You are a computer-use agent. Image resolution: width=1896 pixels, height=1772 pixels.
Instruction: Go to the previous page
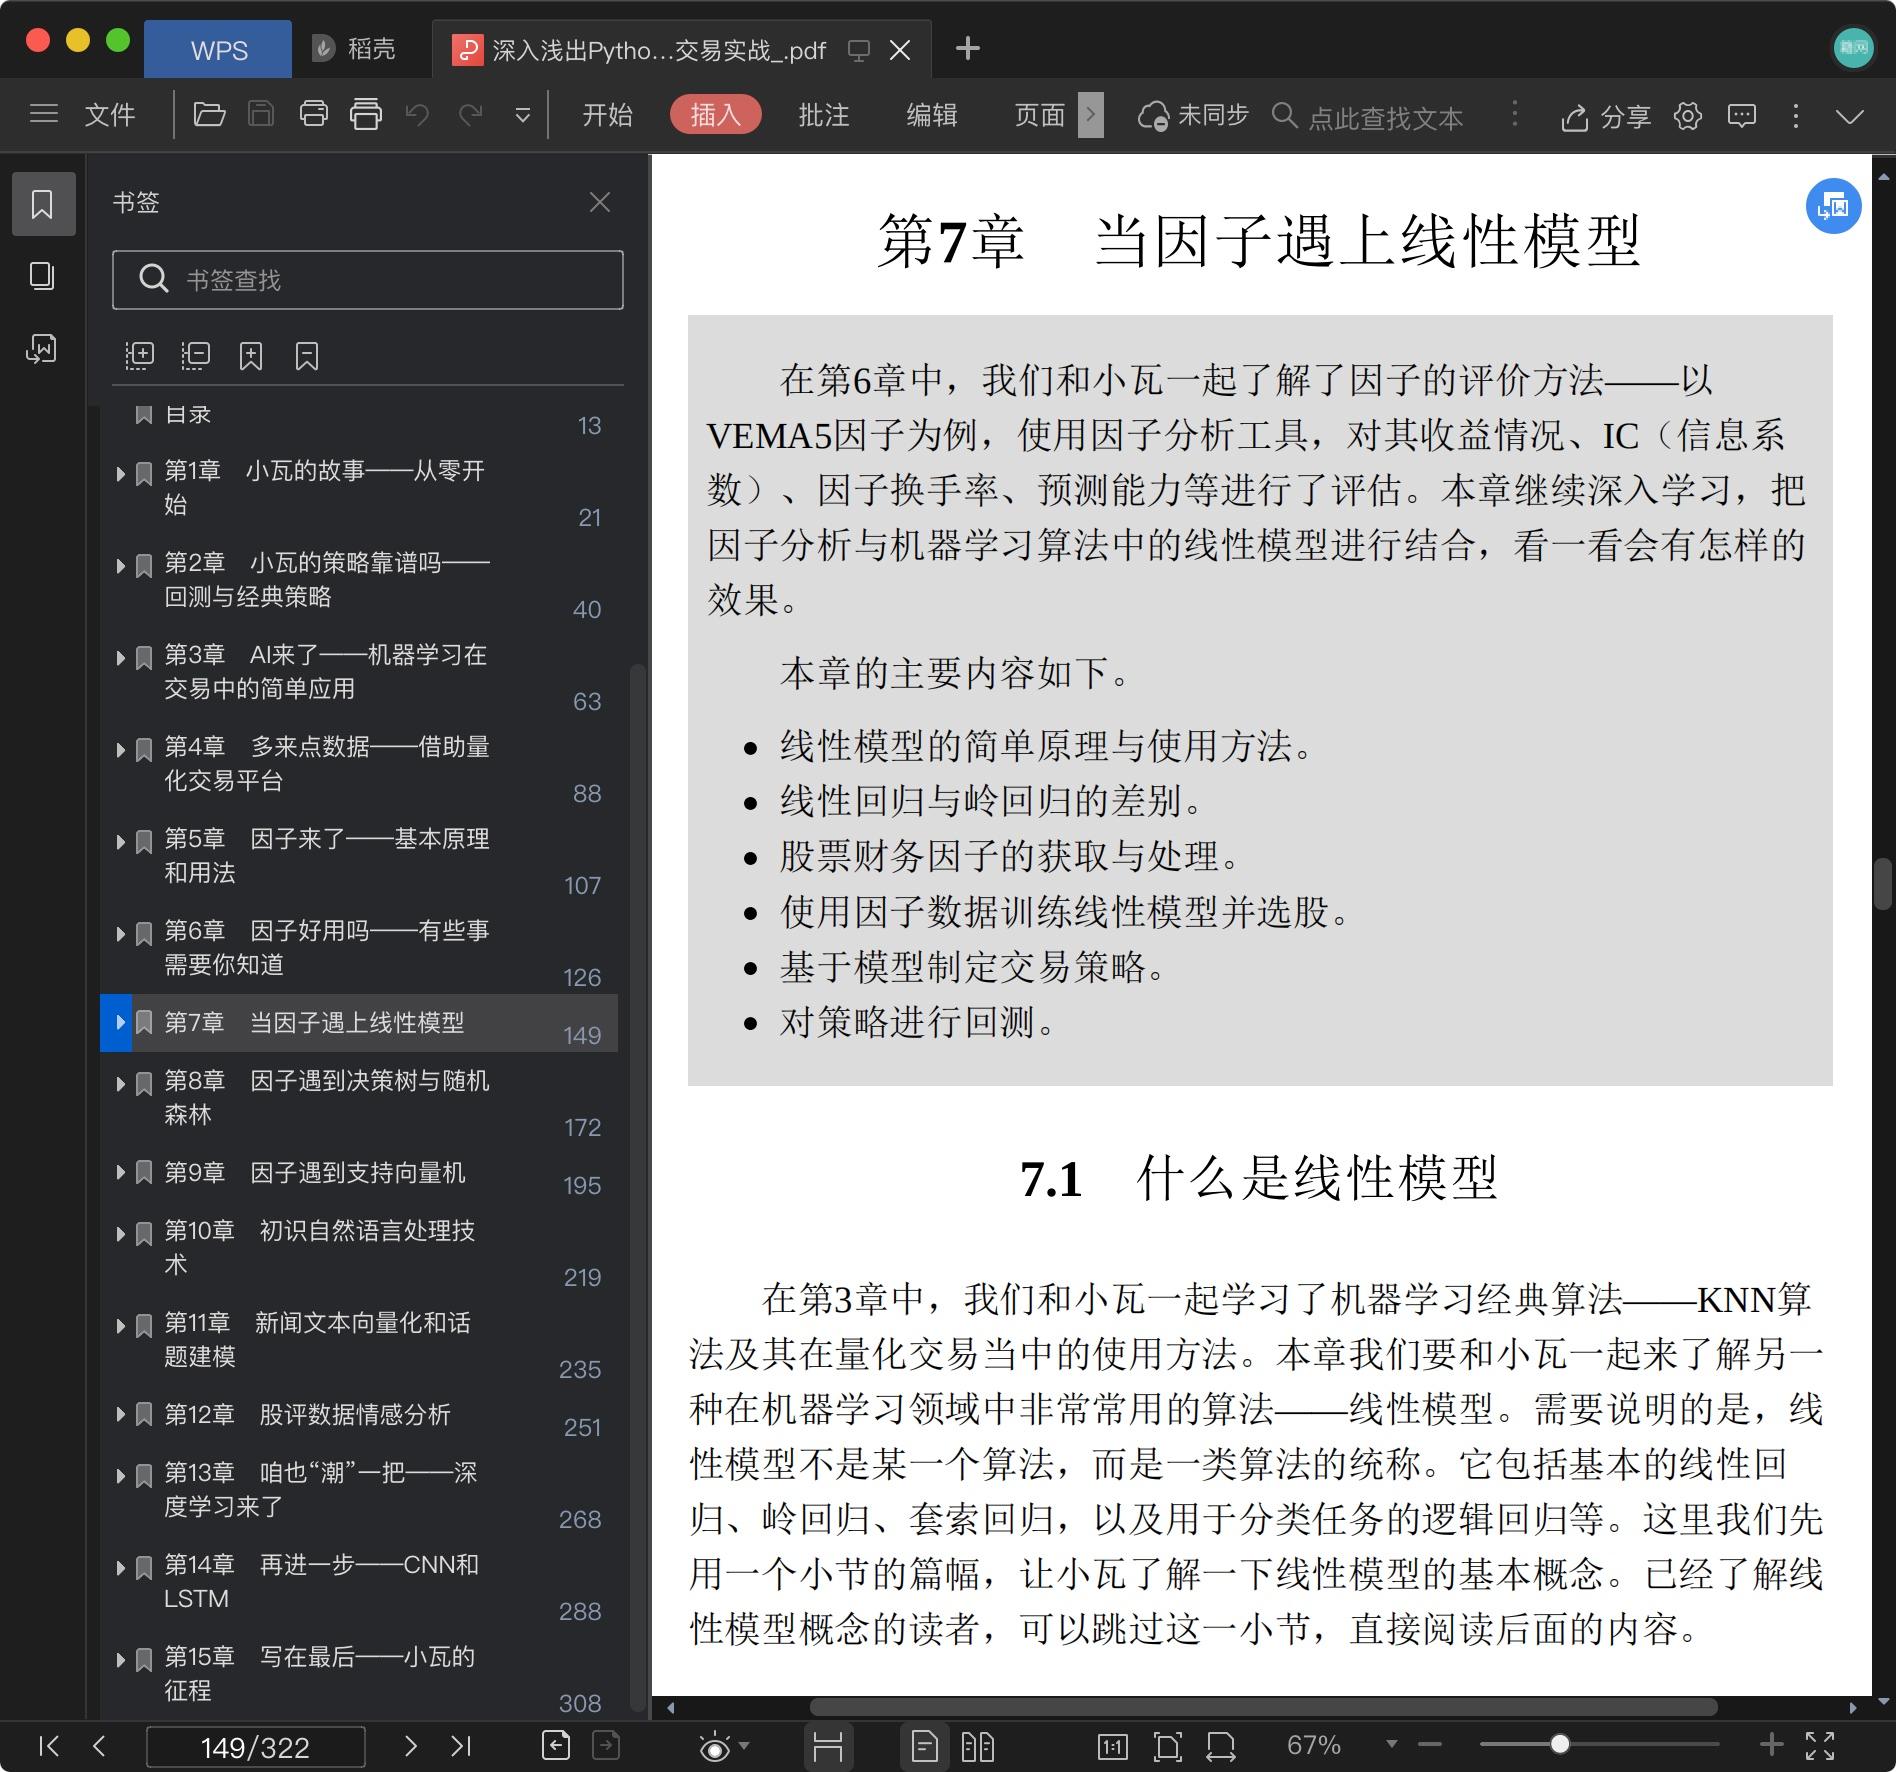tap(98, 1746)
